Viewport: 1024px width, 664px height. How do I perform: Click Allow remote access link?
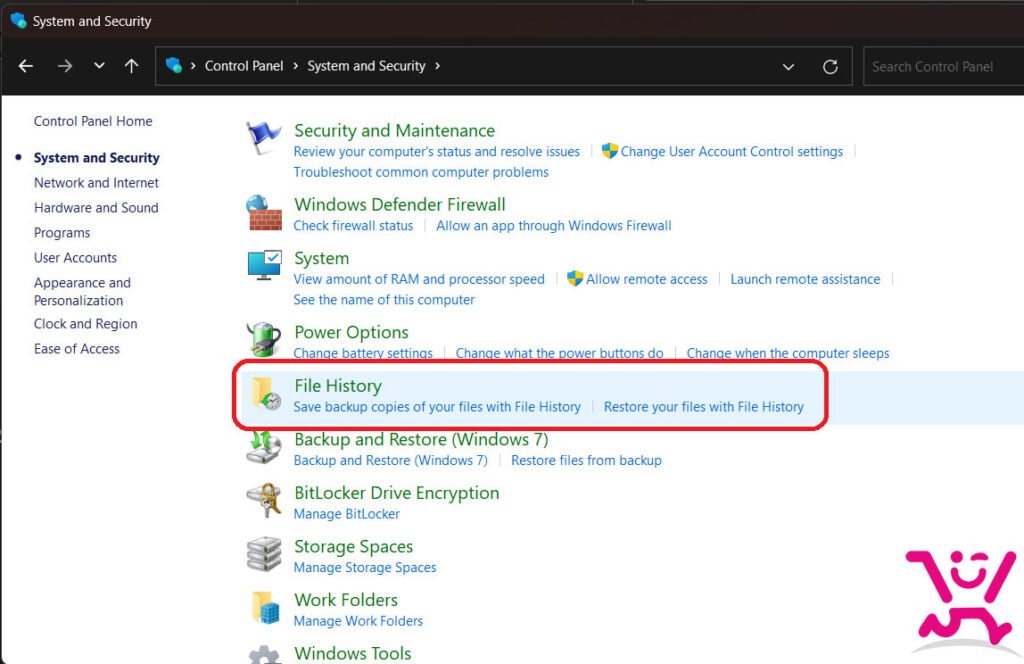point(647,279)
